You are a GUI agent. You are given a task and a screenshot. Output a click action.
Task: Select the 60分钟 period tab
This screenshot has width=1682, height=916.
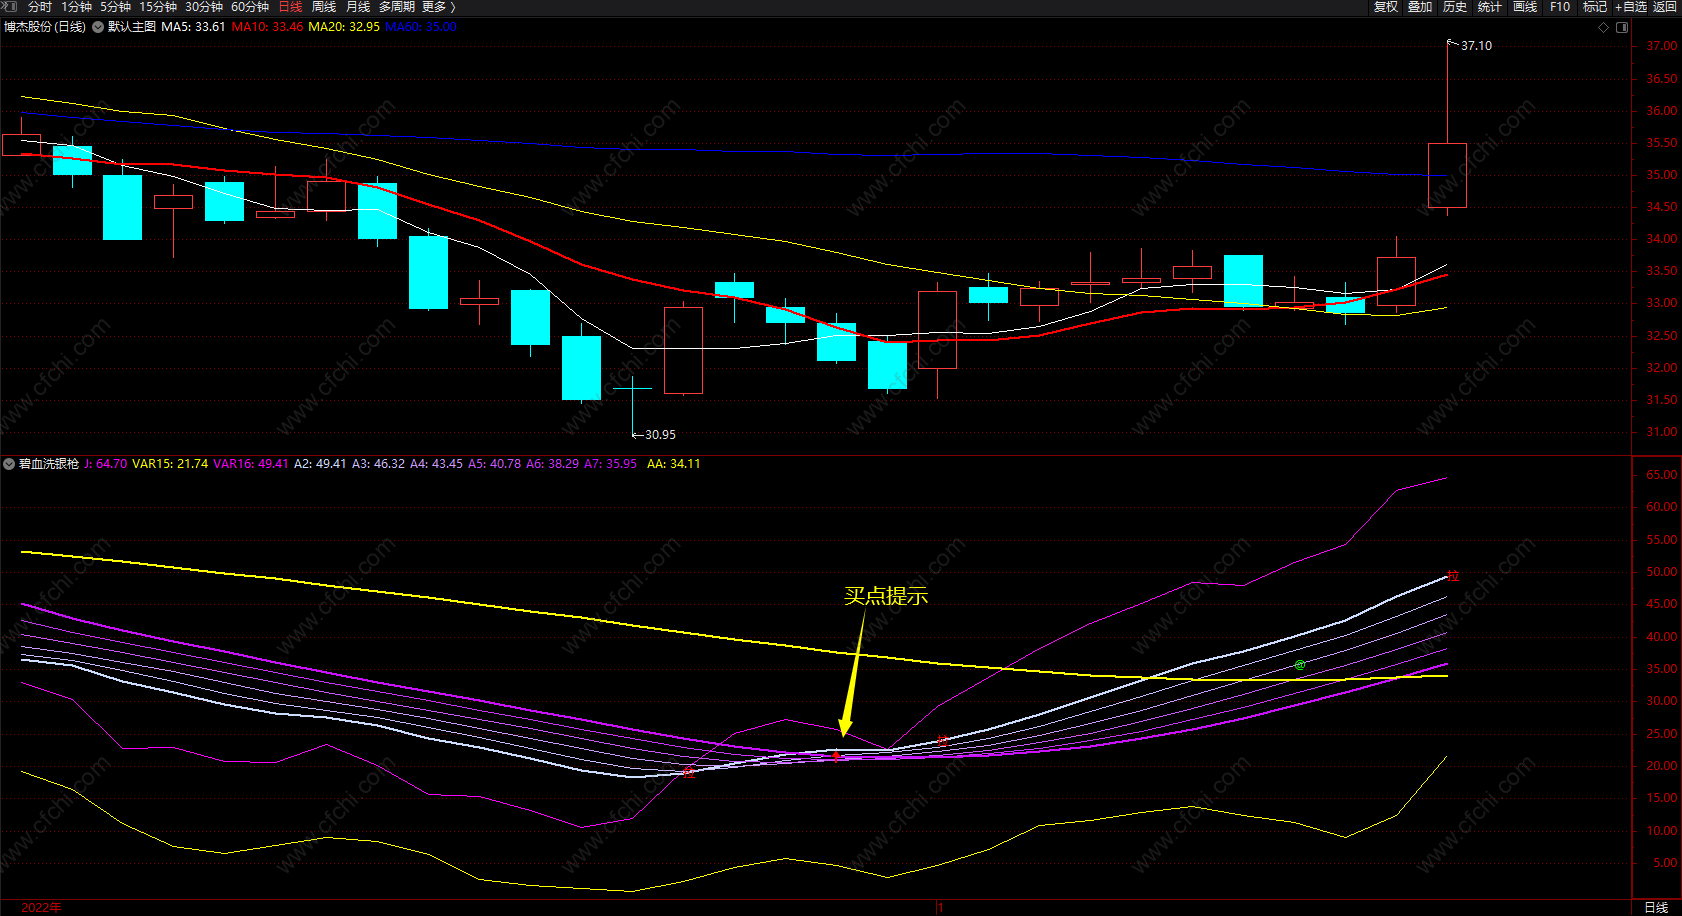click(250, 7)
